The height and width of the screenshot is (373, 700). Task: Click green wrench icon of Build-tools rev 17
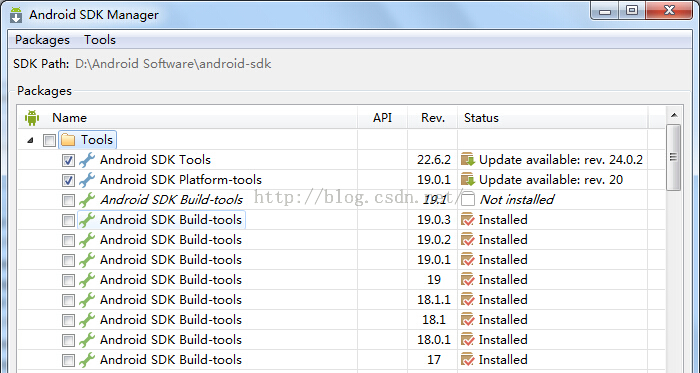point(87,360)
